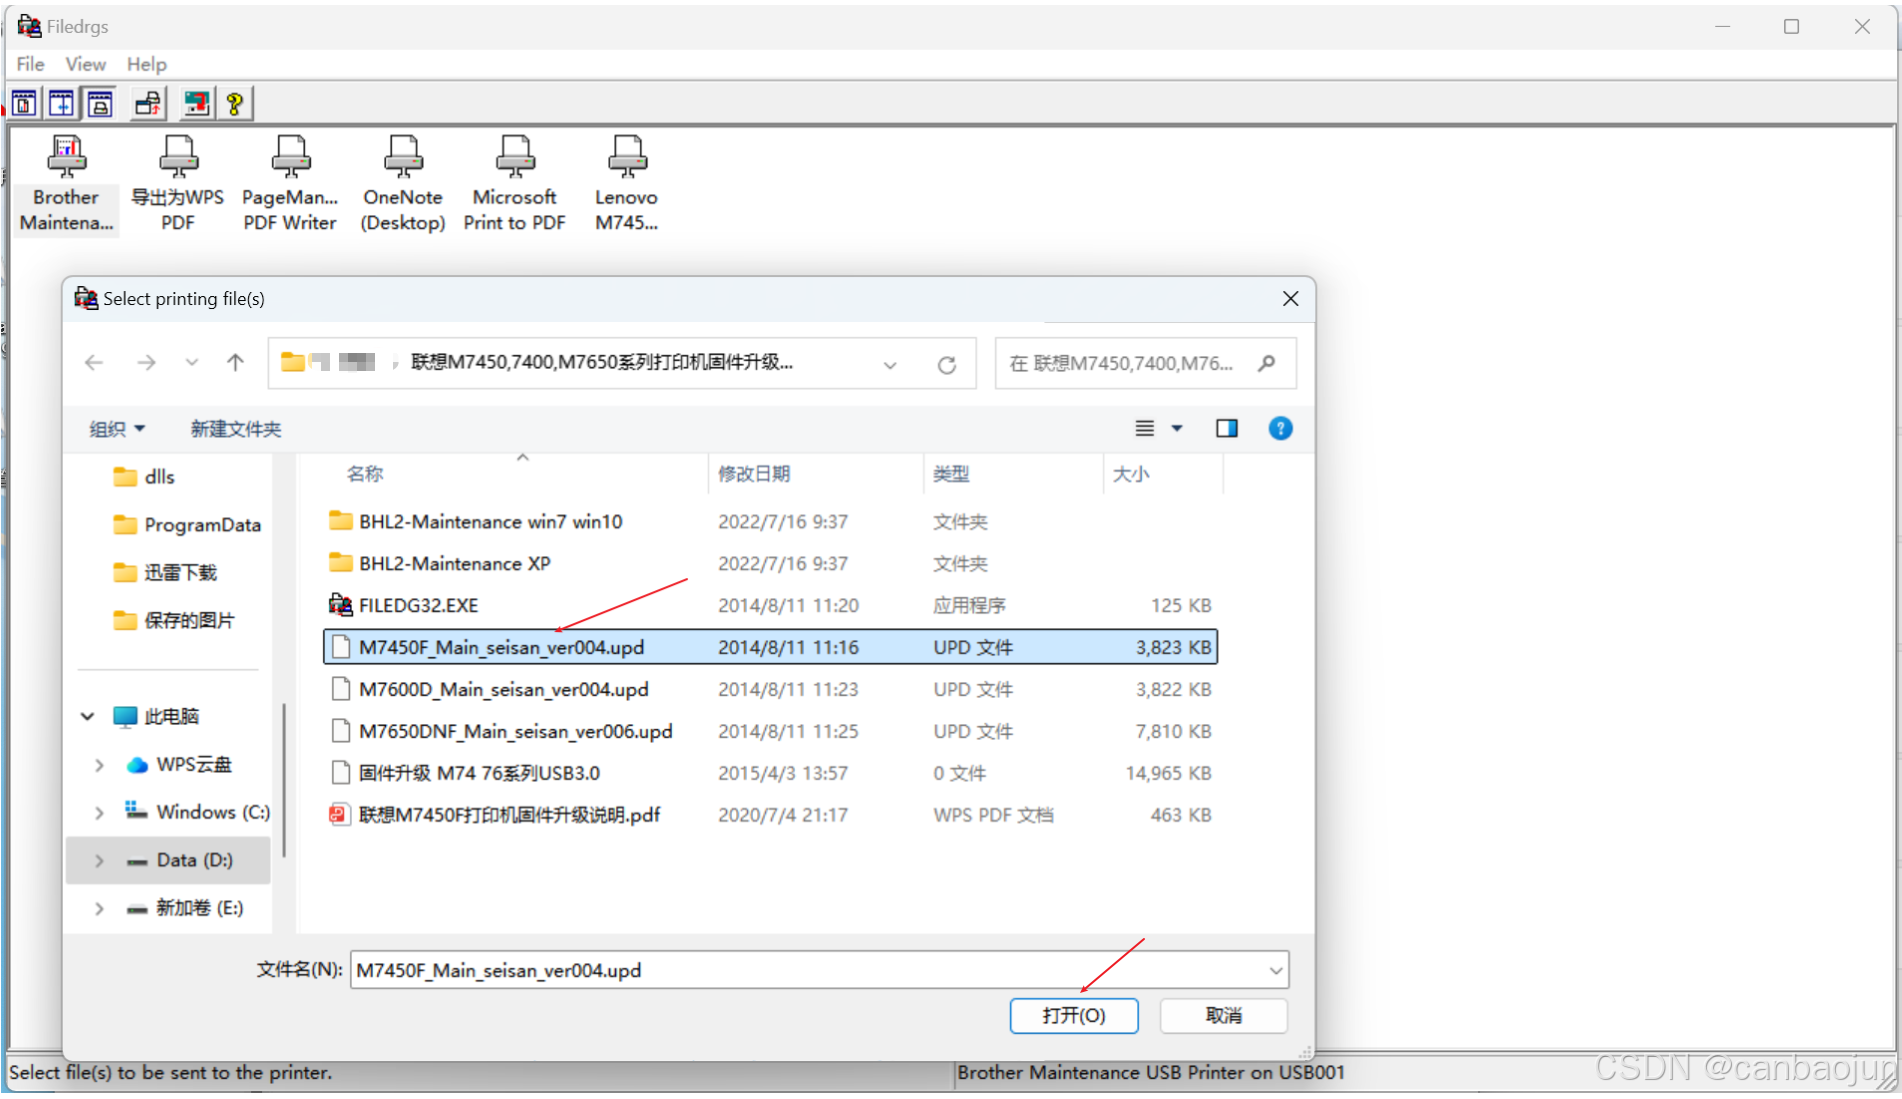Image resolution: width=1902 pixels, height=1099 pixels.
Task: Click the 取消 button
Action: pyautogui.click(x=1224, y=1016)
